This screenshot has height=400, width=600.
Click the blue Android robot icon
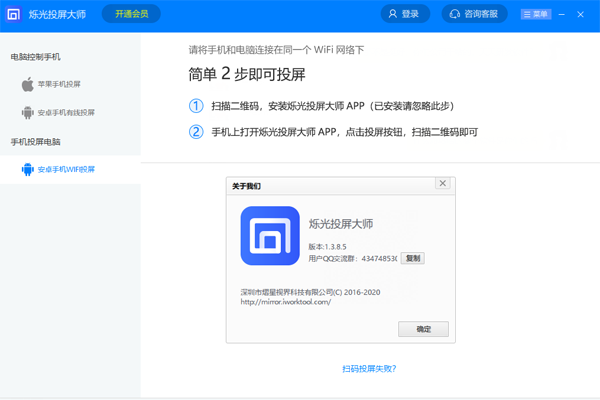coord(28,169)
